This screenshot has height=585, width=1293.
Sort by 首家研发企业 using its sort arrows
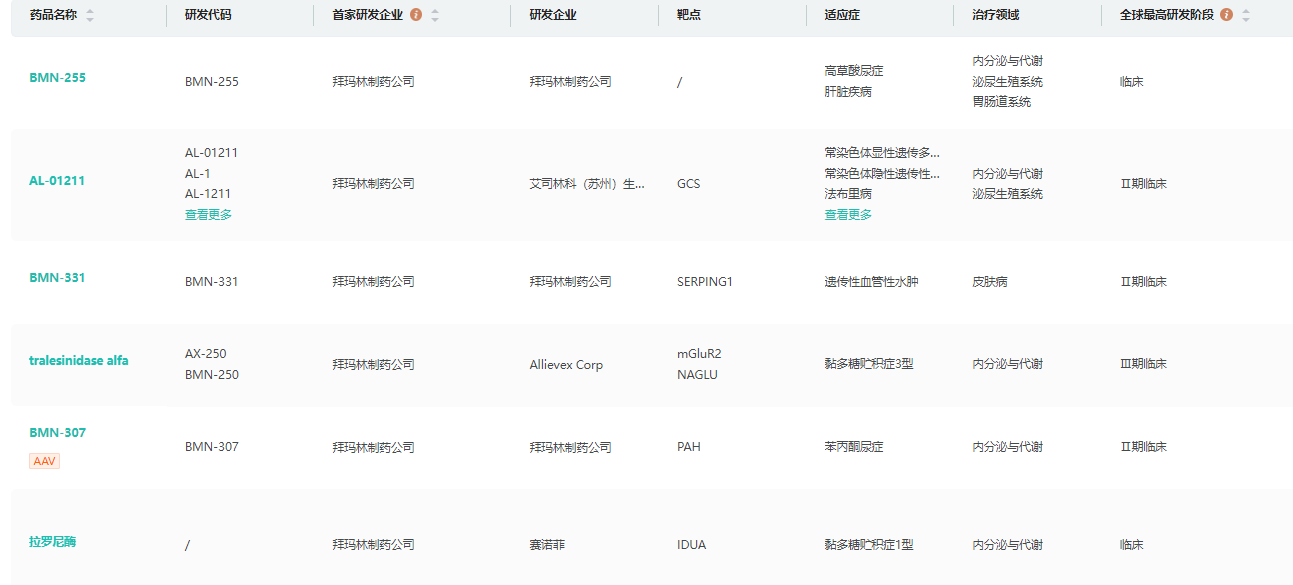(x=434, y=16)
